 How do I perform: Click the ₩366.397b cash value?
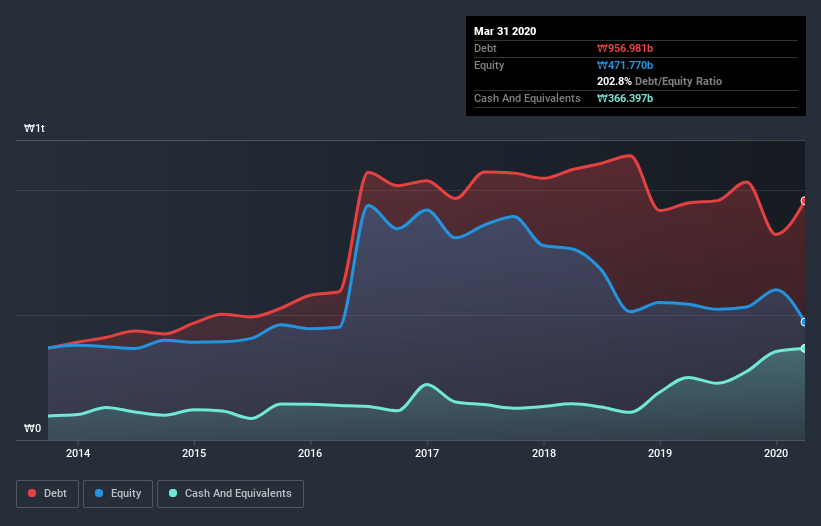[x=625, y=98]
